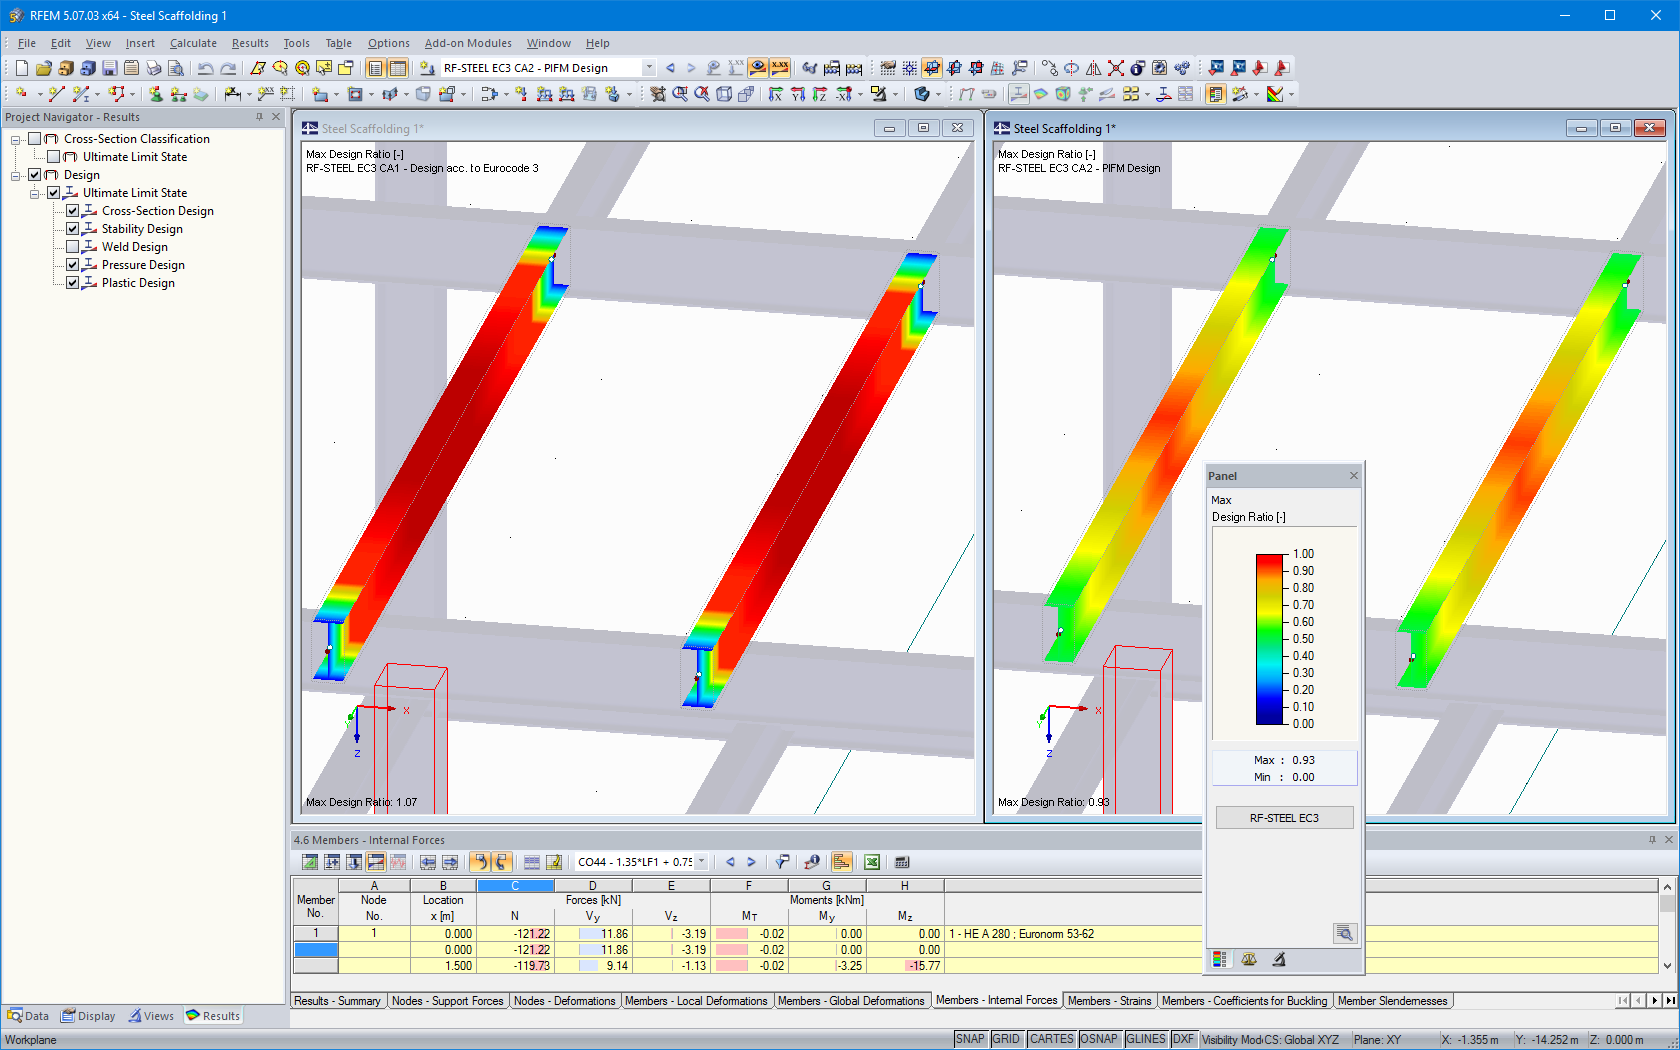Click the Save icon in the toolbar
The height and width of the screenshot is (1050, 1680).
click(x=111, y=67)
